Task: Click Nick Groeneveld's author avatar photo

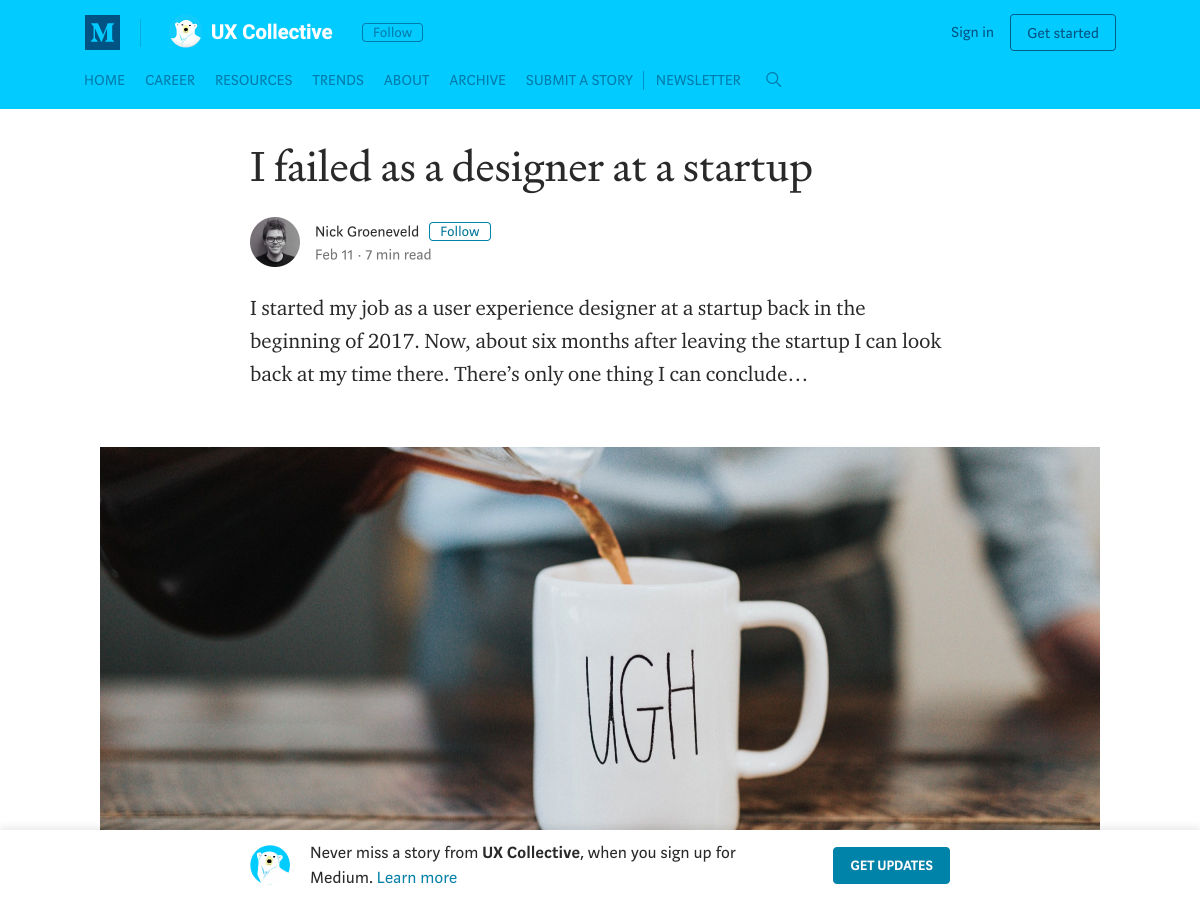Action: (x=275, y=242)
